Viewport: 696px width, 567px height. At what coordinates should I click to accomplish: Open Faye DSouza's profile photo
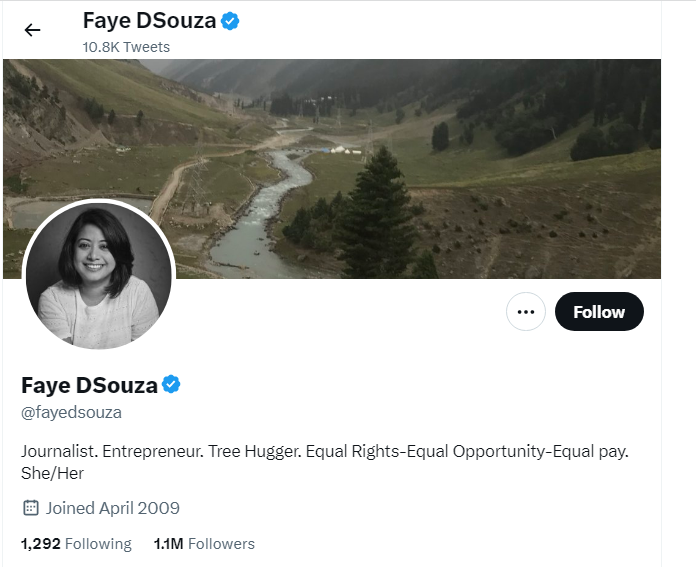tap(98, 277)
